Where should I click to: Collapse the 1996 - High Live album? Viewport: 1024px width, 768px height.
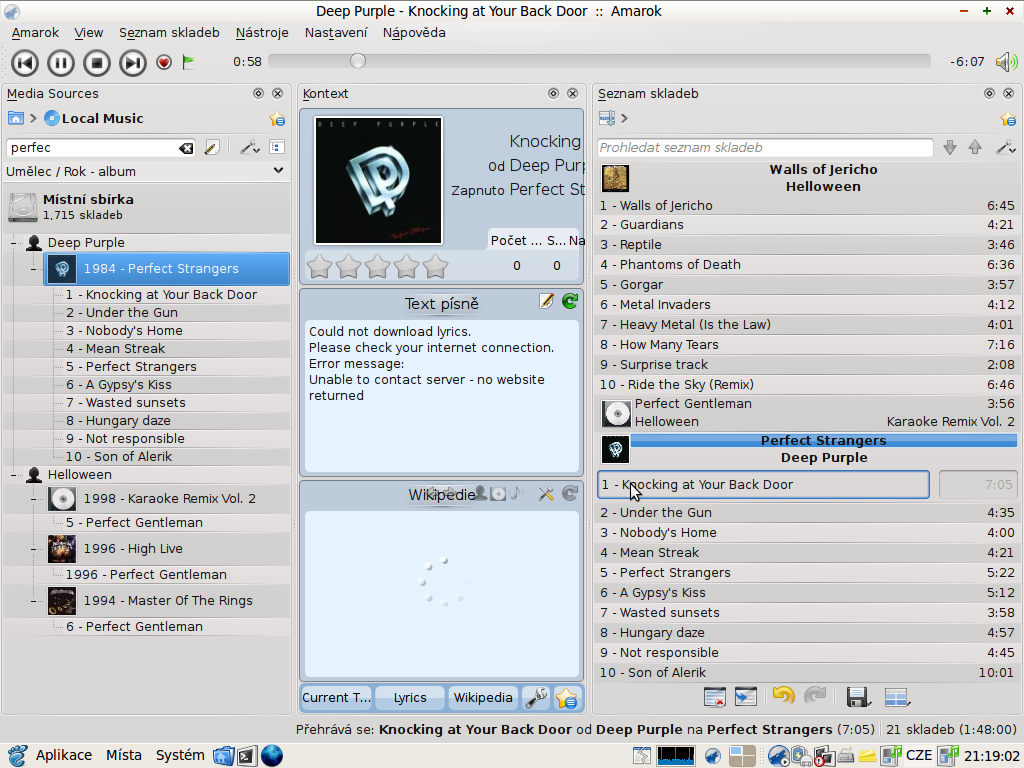pyautogui.click(x=33, y=549)
